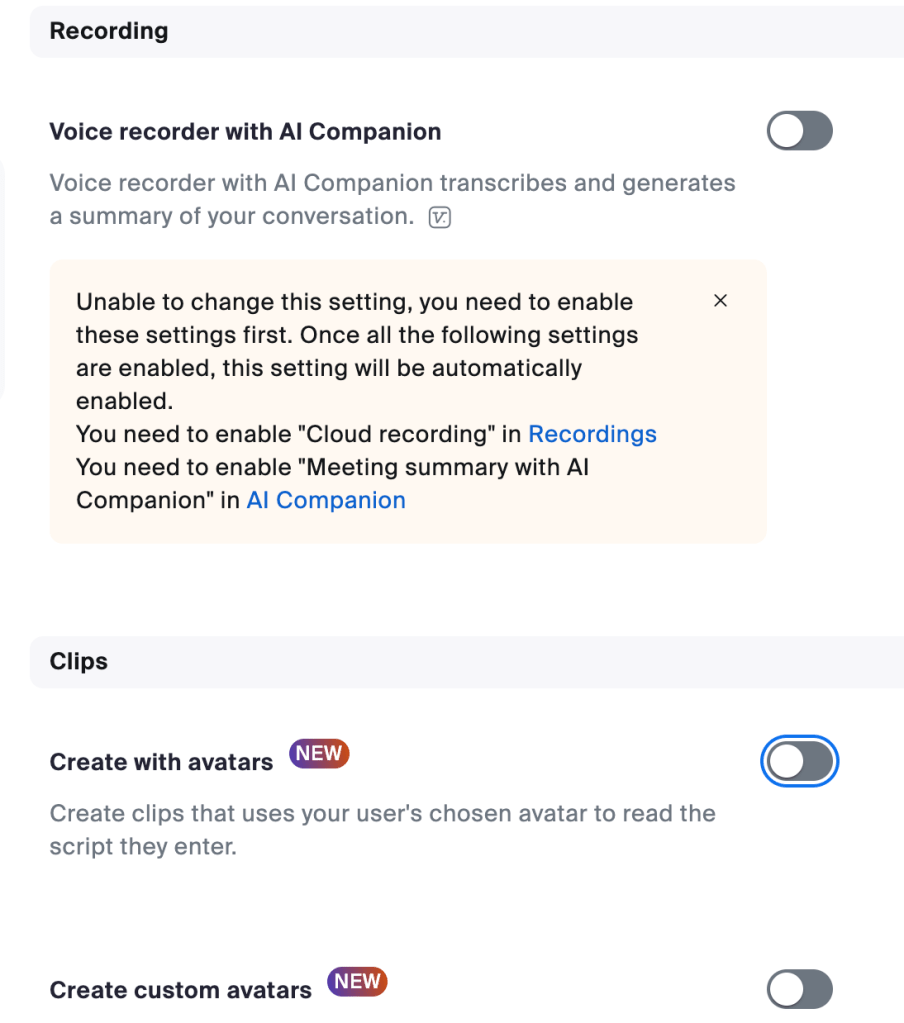Click the "Cloud recording" requirement text
The width and height of the screenshot is (904, 1023).
(300, 434)
